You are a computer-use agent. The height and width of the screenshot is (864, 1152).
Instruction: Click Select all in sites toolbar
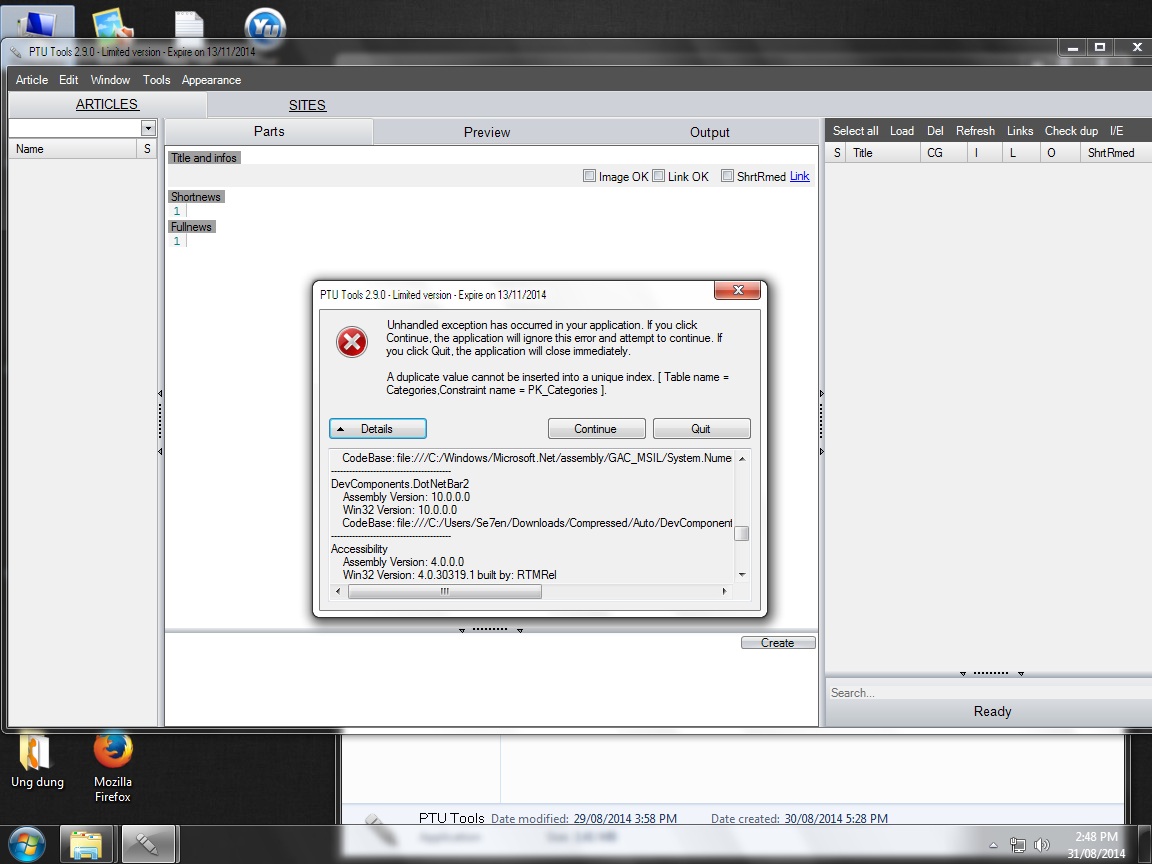(x=855, y=131)
